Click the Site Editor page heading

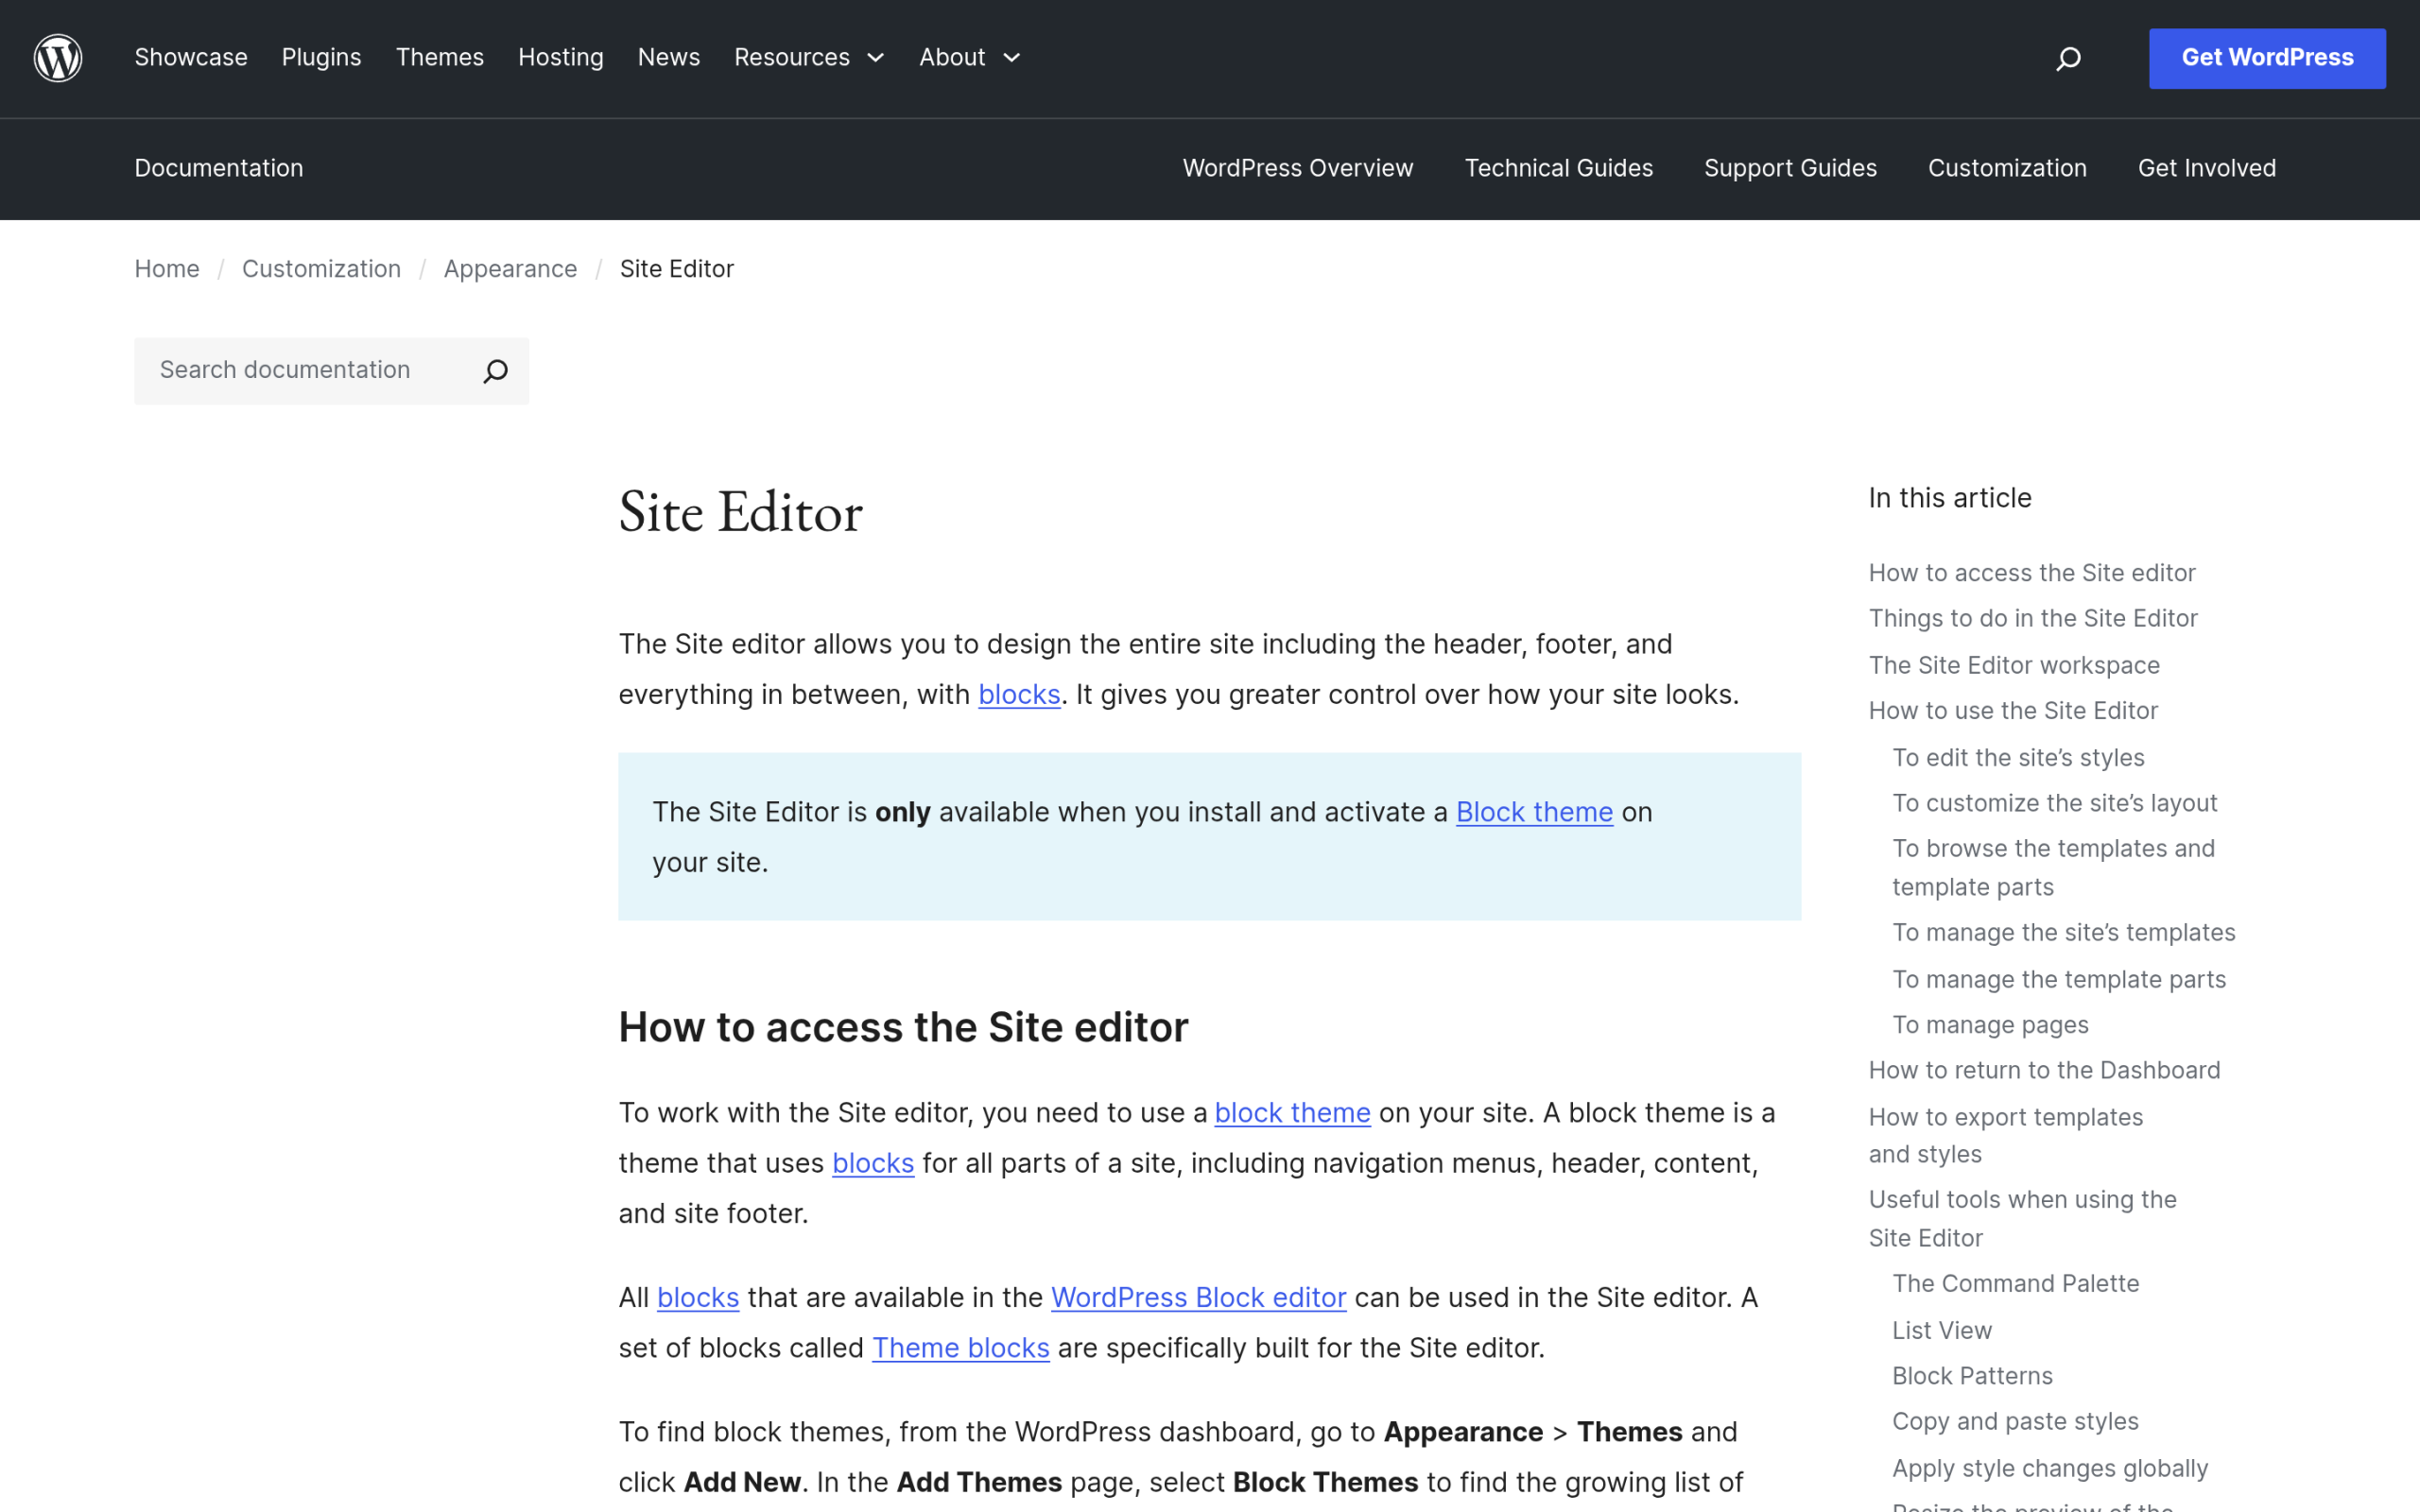(x=740, y=514)
